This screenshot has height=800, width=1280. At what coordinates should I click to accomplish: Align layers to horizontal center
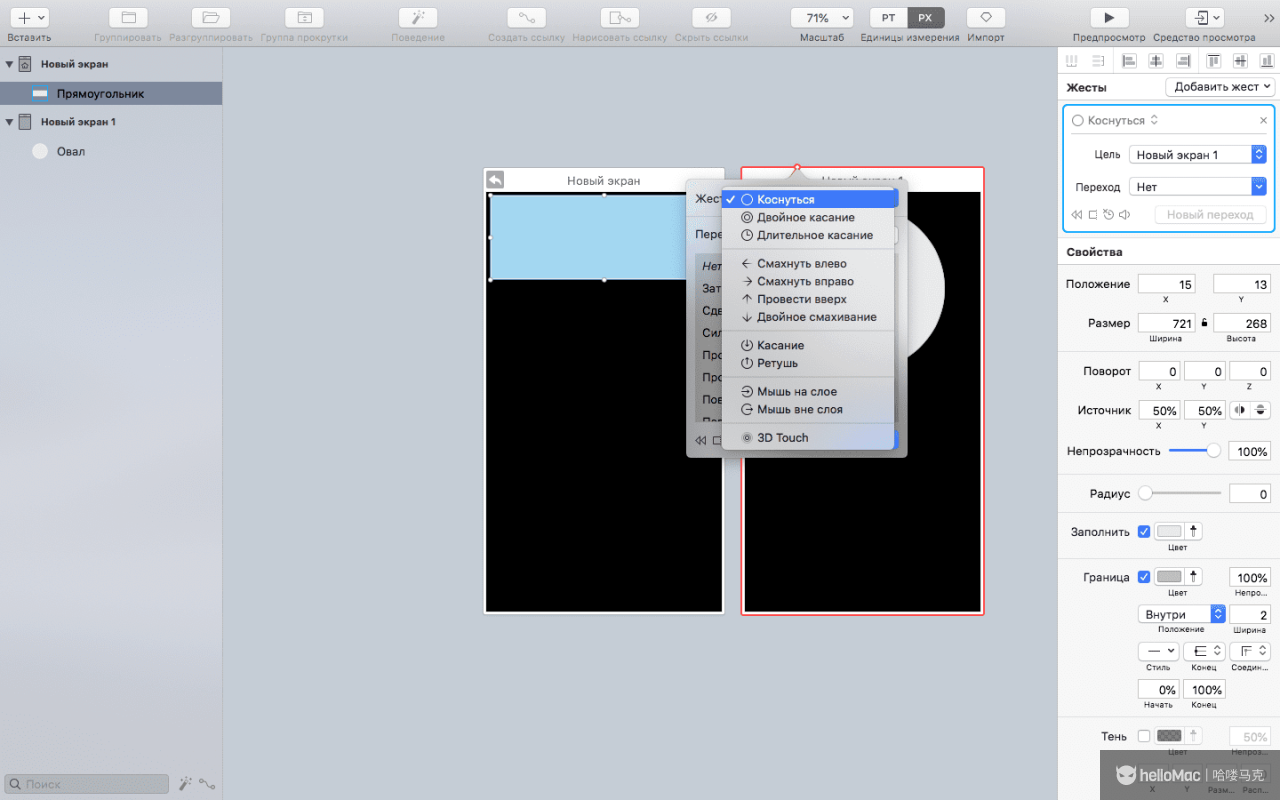pos(1157,61)
